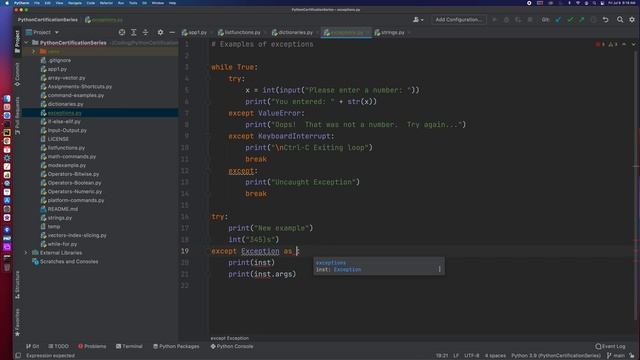Open the TODO tool window
The width and height of the screenshot is (640, 360).
58,346
